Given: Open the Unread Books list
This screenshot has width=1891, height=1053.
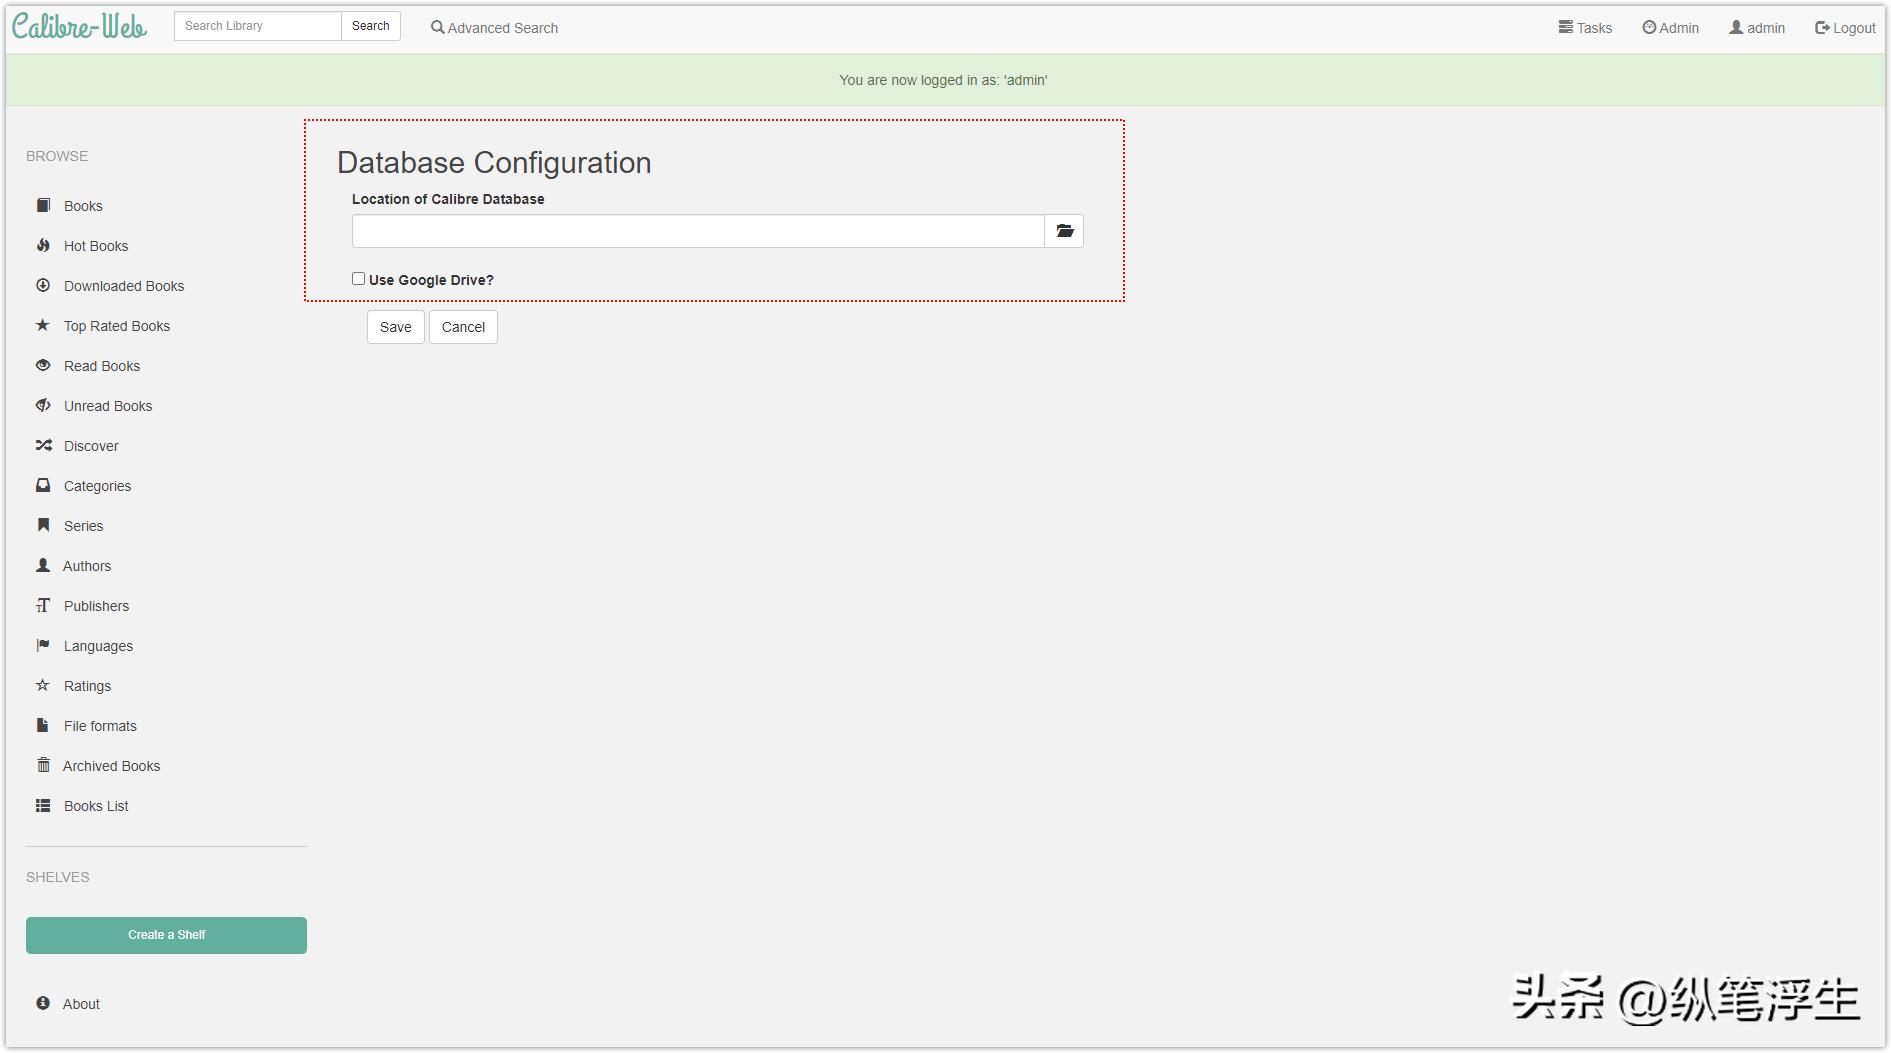Looking at the screenshot, I should pyautogui.click(x=108, y=406).
